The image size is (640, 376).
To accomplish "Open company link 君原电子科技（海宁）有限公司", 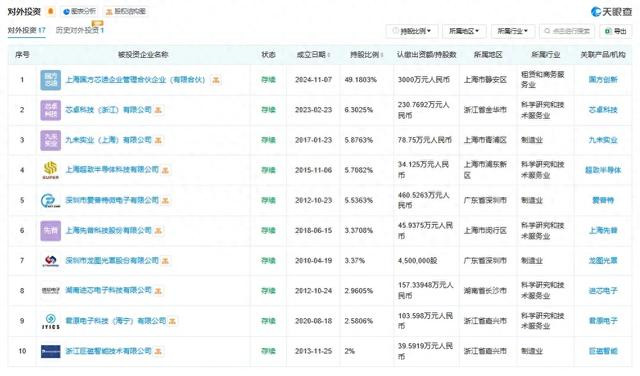I will coord(116,321).
